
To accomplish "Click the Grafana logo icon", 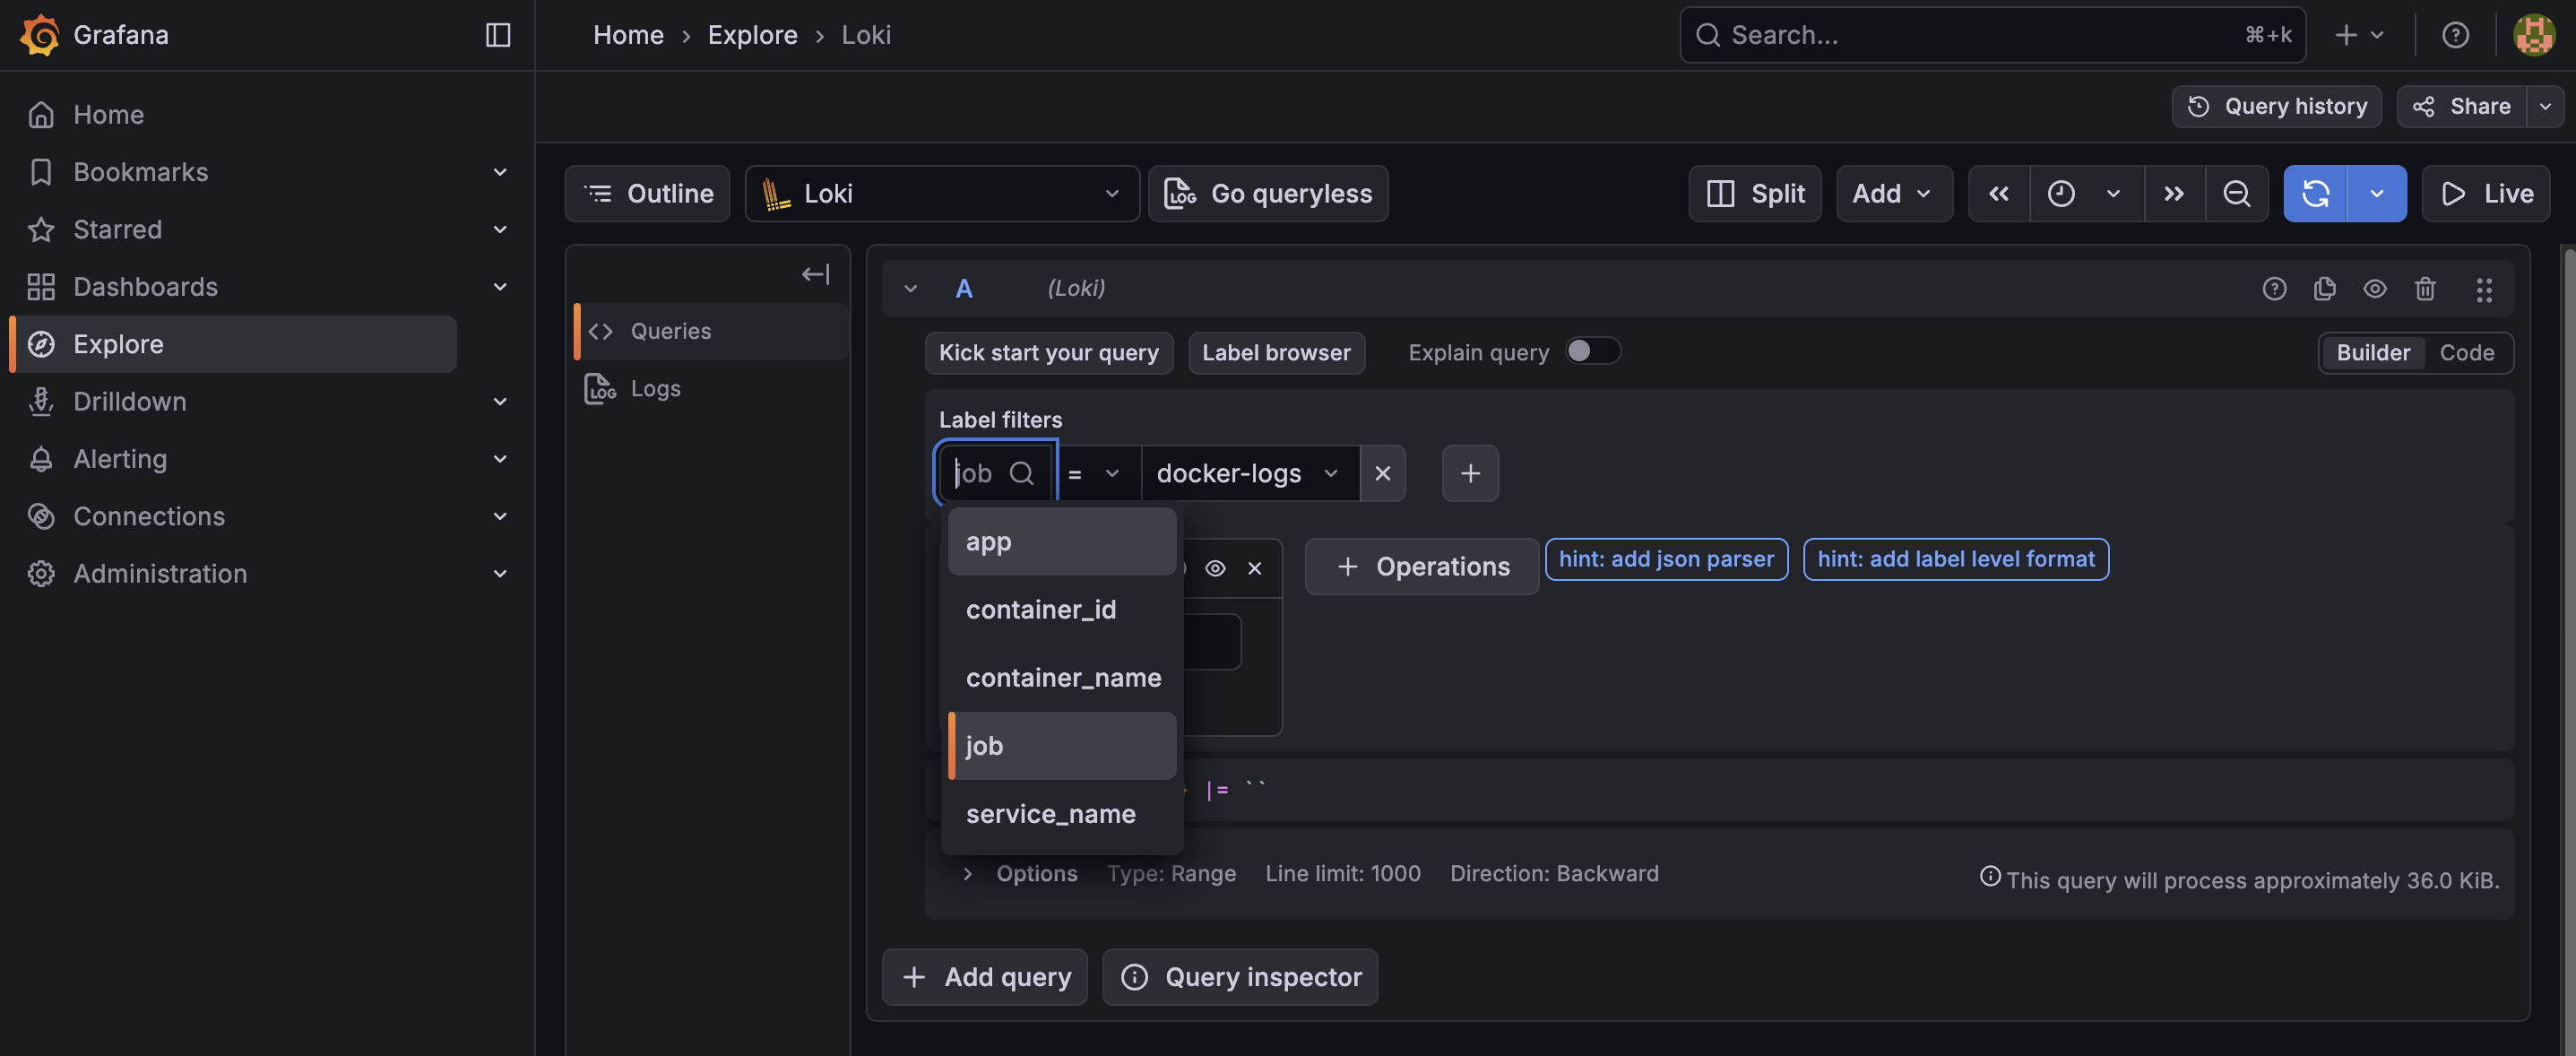I will coord(40,35).
